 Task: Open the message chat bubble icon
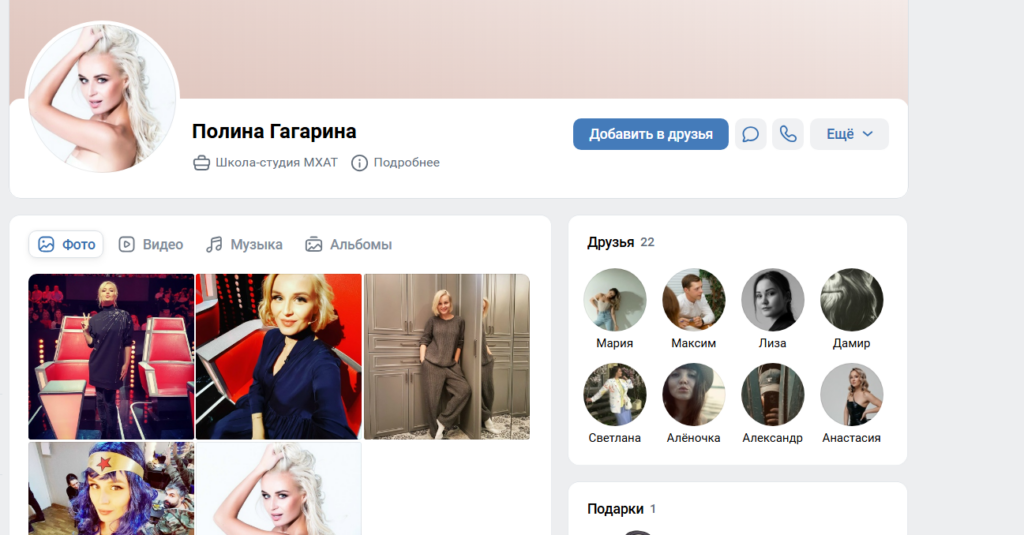[x=750, y=134]
